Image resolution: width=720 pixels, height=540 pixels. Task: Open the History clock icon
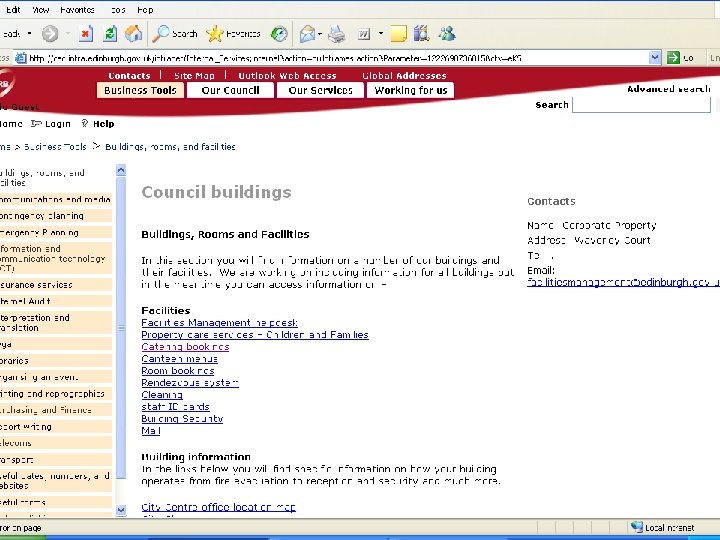[279, 34]
